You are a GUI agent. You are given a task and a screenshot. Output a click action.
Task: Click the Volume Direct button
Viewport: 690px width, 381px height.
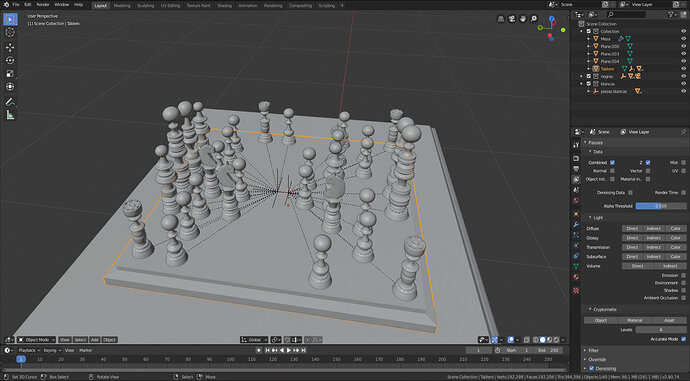tap(638, 266)
